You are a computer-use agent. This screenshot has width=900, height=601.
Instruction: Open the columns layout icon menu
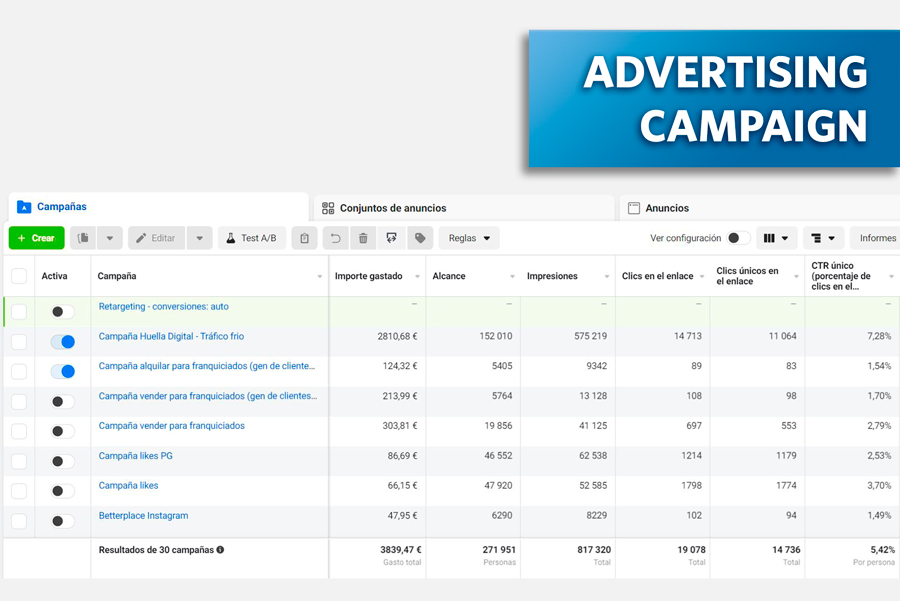pyautogui.click(x=776, y=238)
